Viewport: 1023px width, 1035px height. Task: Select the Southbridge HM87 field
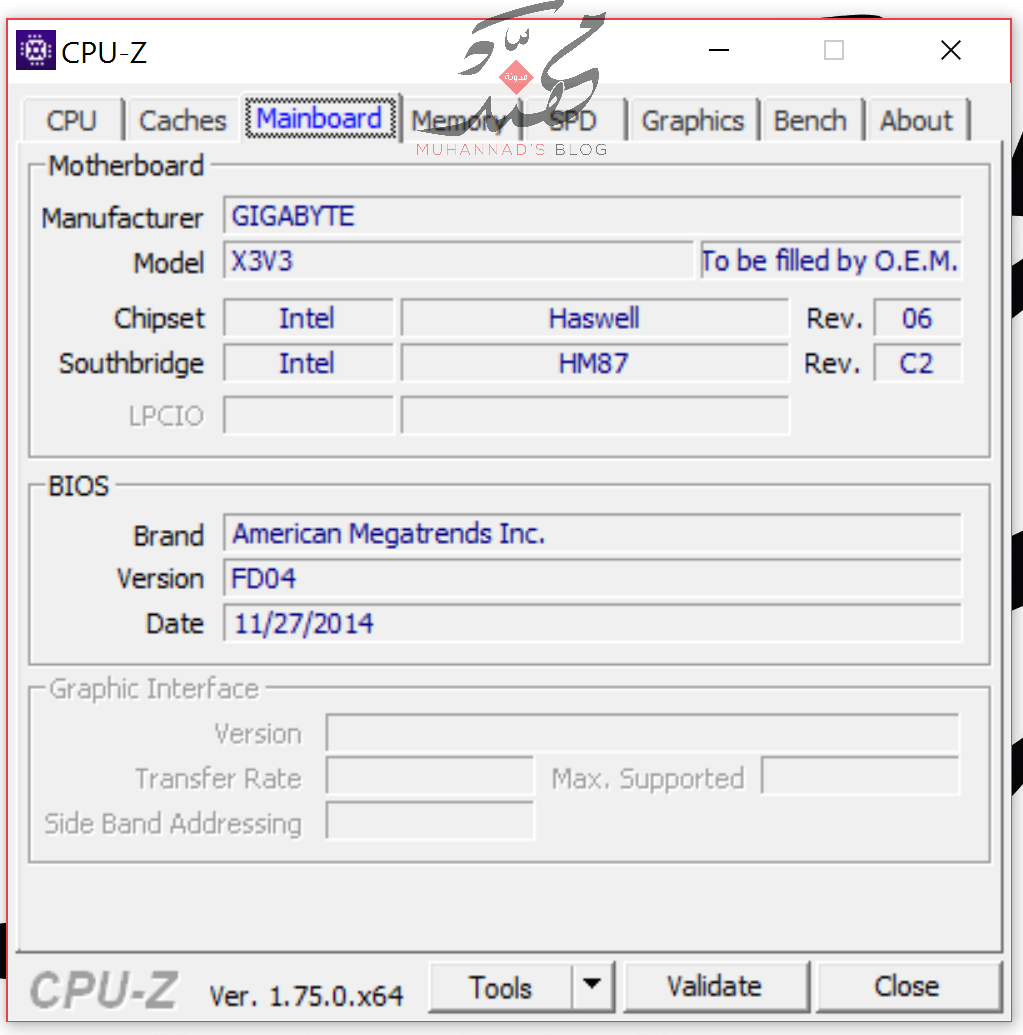pos(594,363)
